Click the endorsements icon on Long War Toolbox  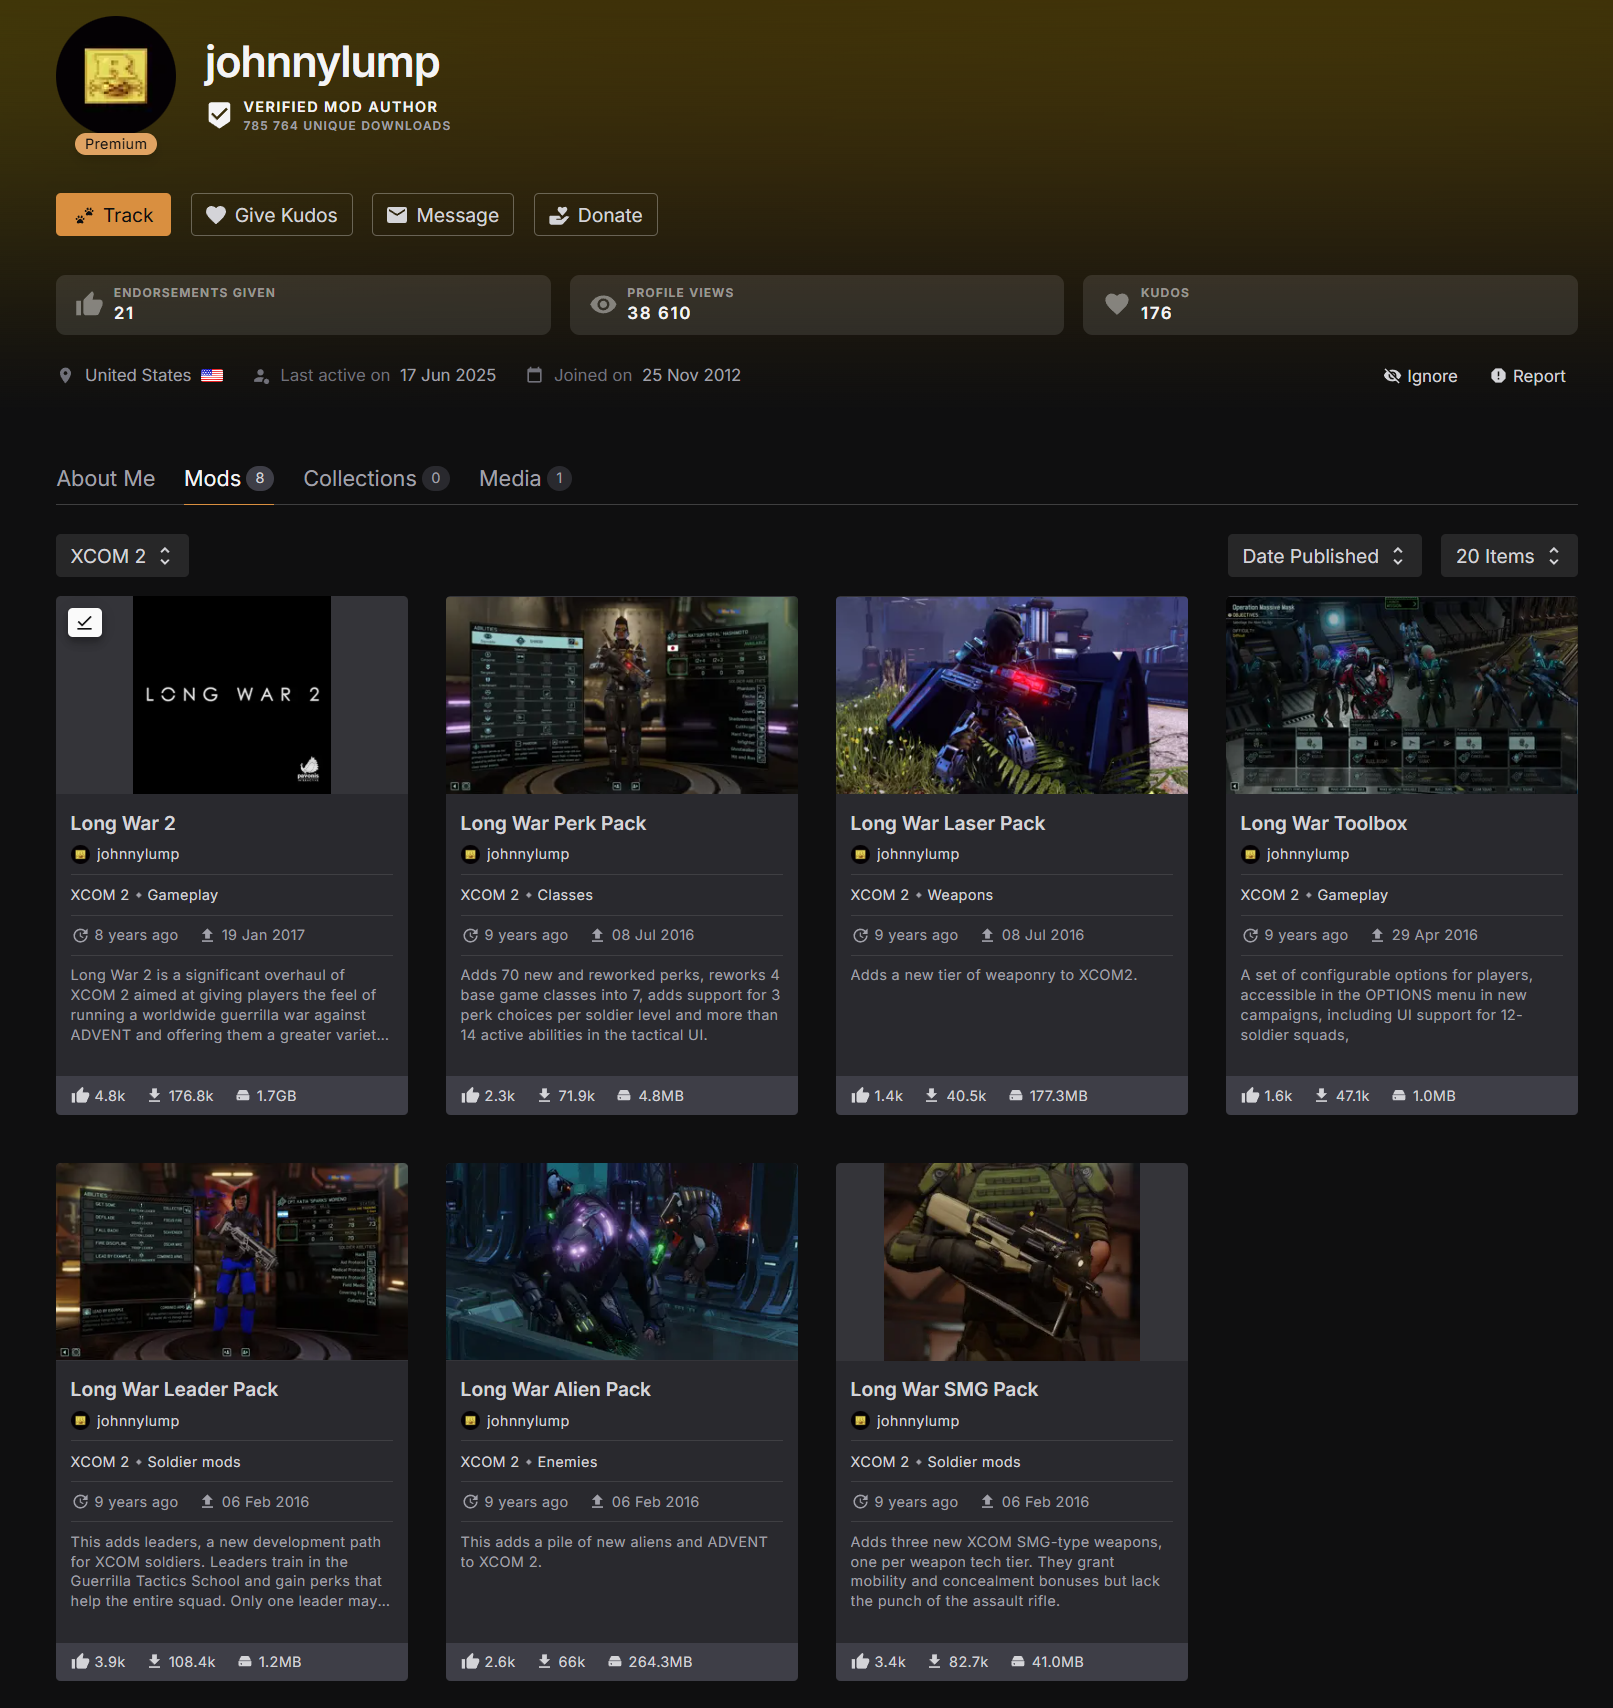pyautogui.click(x=1250, y=1096)
